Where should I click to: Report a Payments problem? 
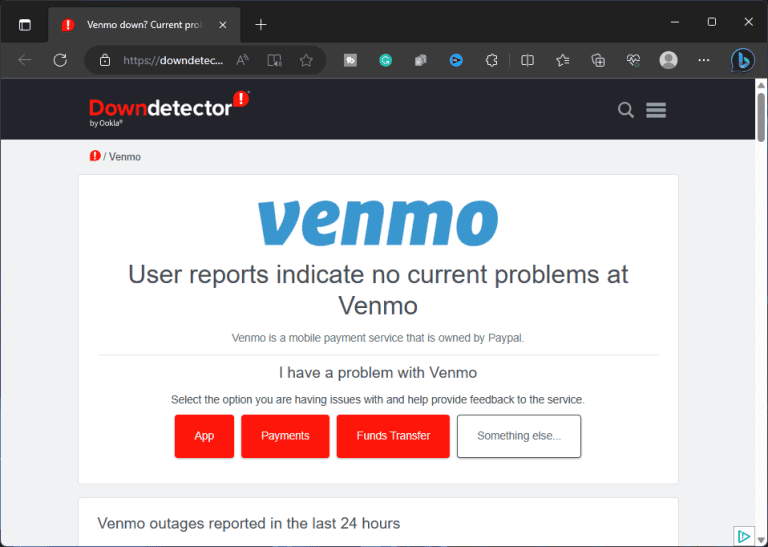[285, 436]
